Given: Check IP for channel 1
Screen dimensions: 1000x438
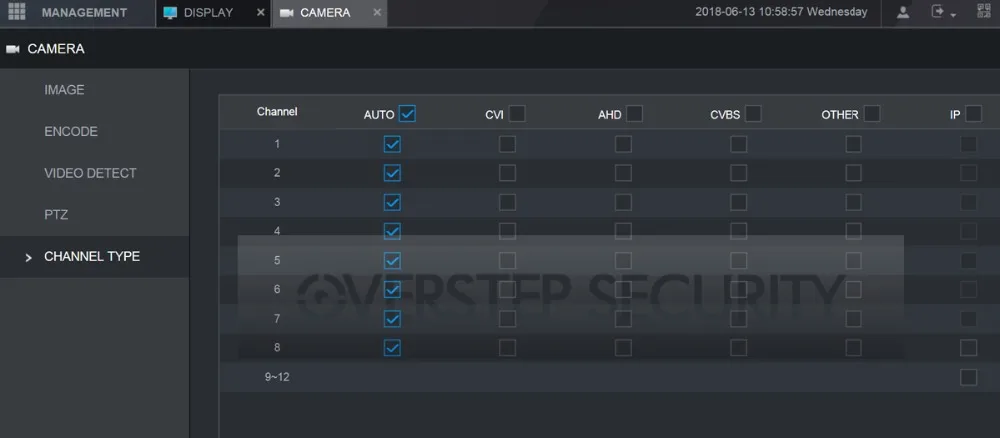Looking at the screenshot, I should pyautogui.click(x=968, y=144).
